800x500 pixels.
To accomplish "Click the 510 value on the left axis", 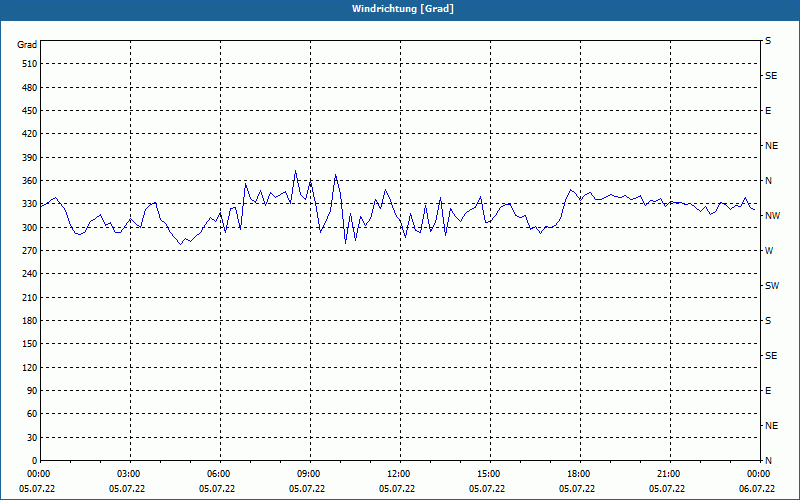I will click(30, 64).
